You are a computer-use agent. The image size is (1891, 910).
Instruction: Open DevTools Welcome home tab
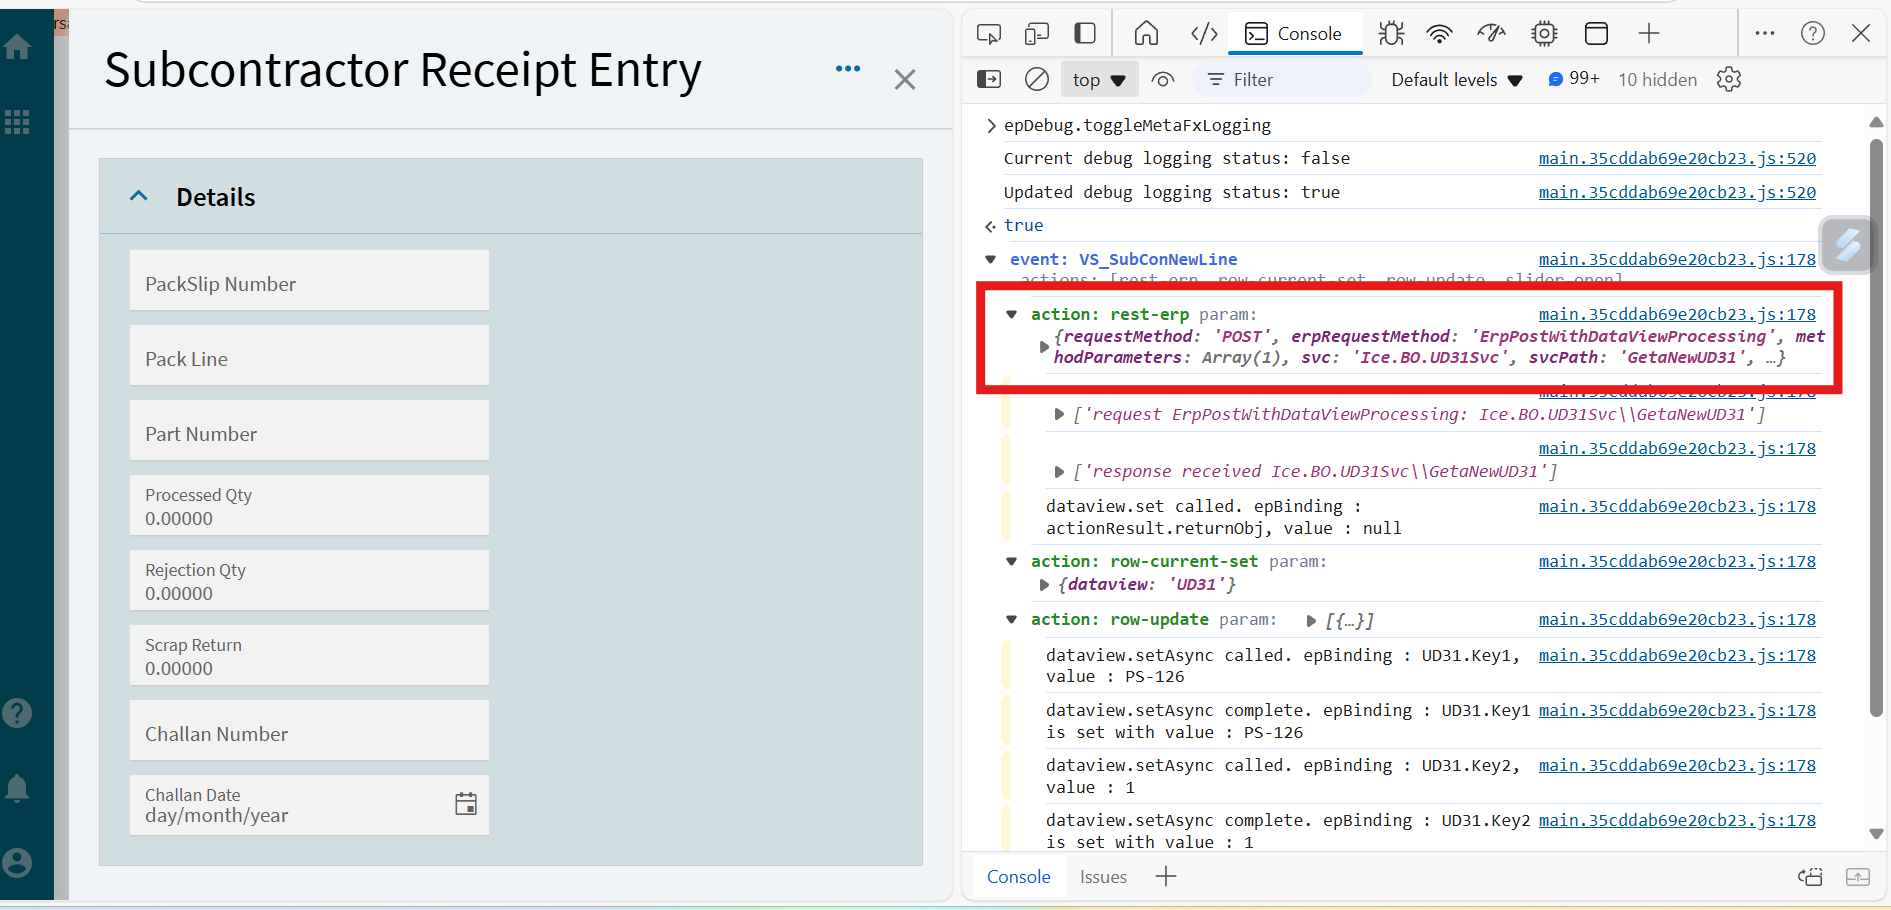click(x=1146, y=34)
